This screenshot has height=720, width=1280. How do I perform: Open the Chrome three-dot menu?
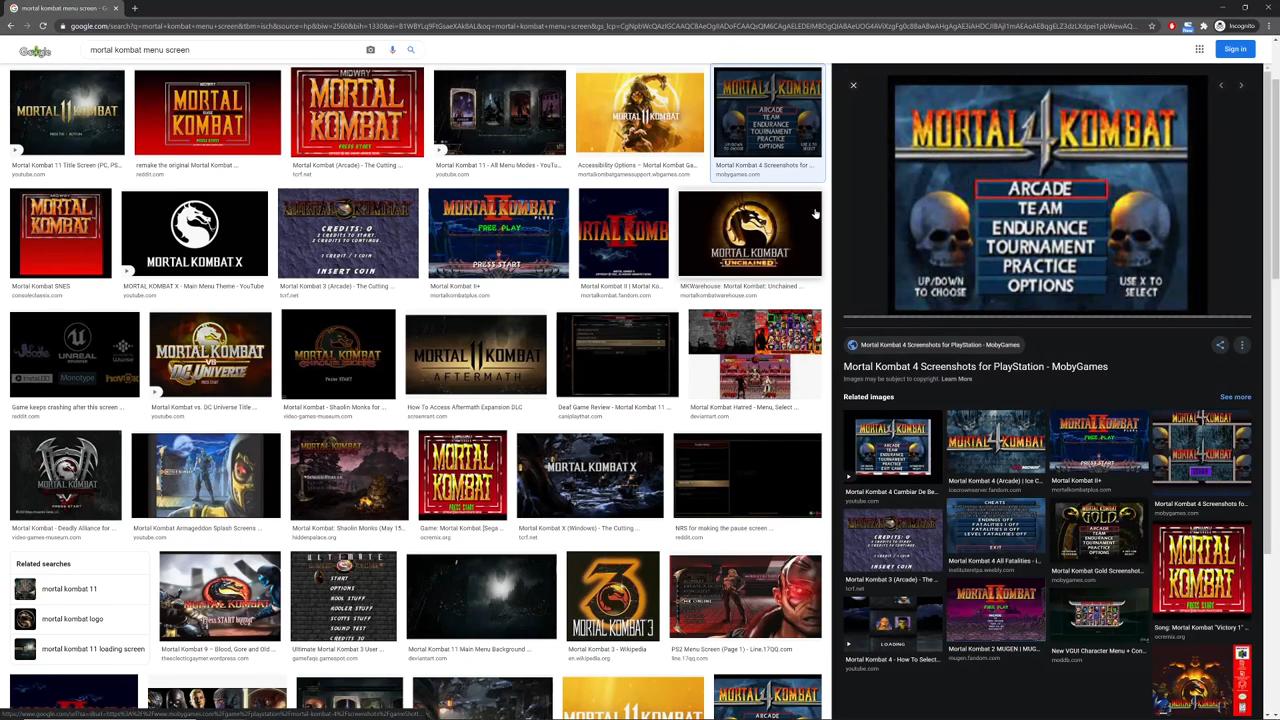pyautogui.click(x=1267, y=26)
